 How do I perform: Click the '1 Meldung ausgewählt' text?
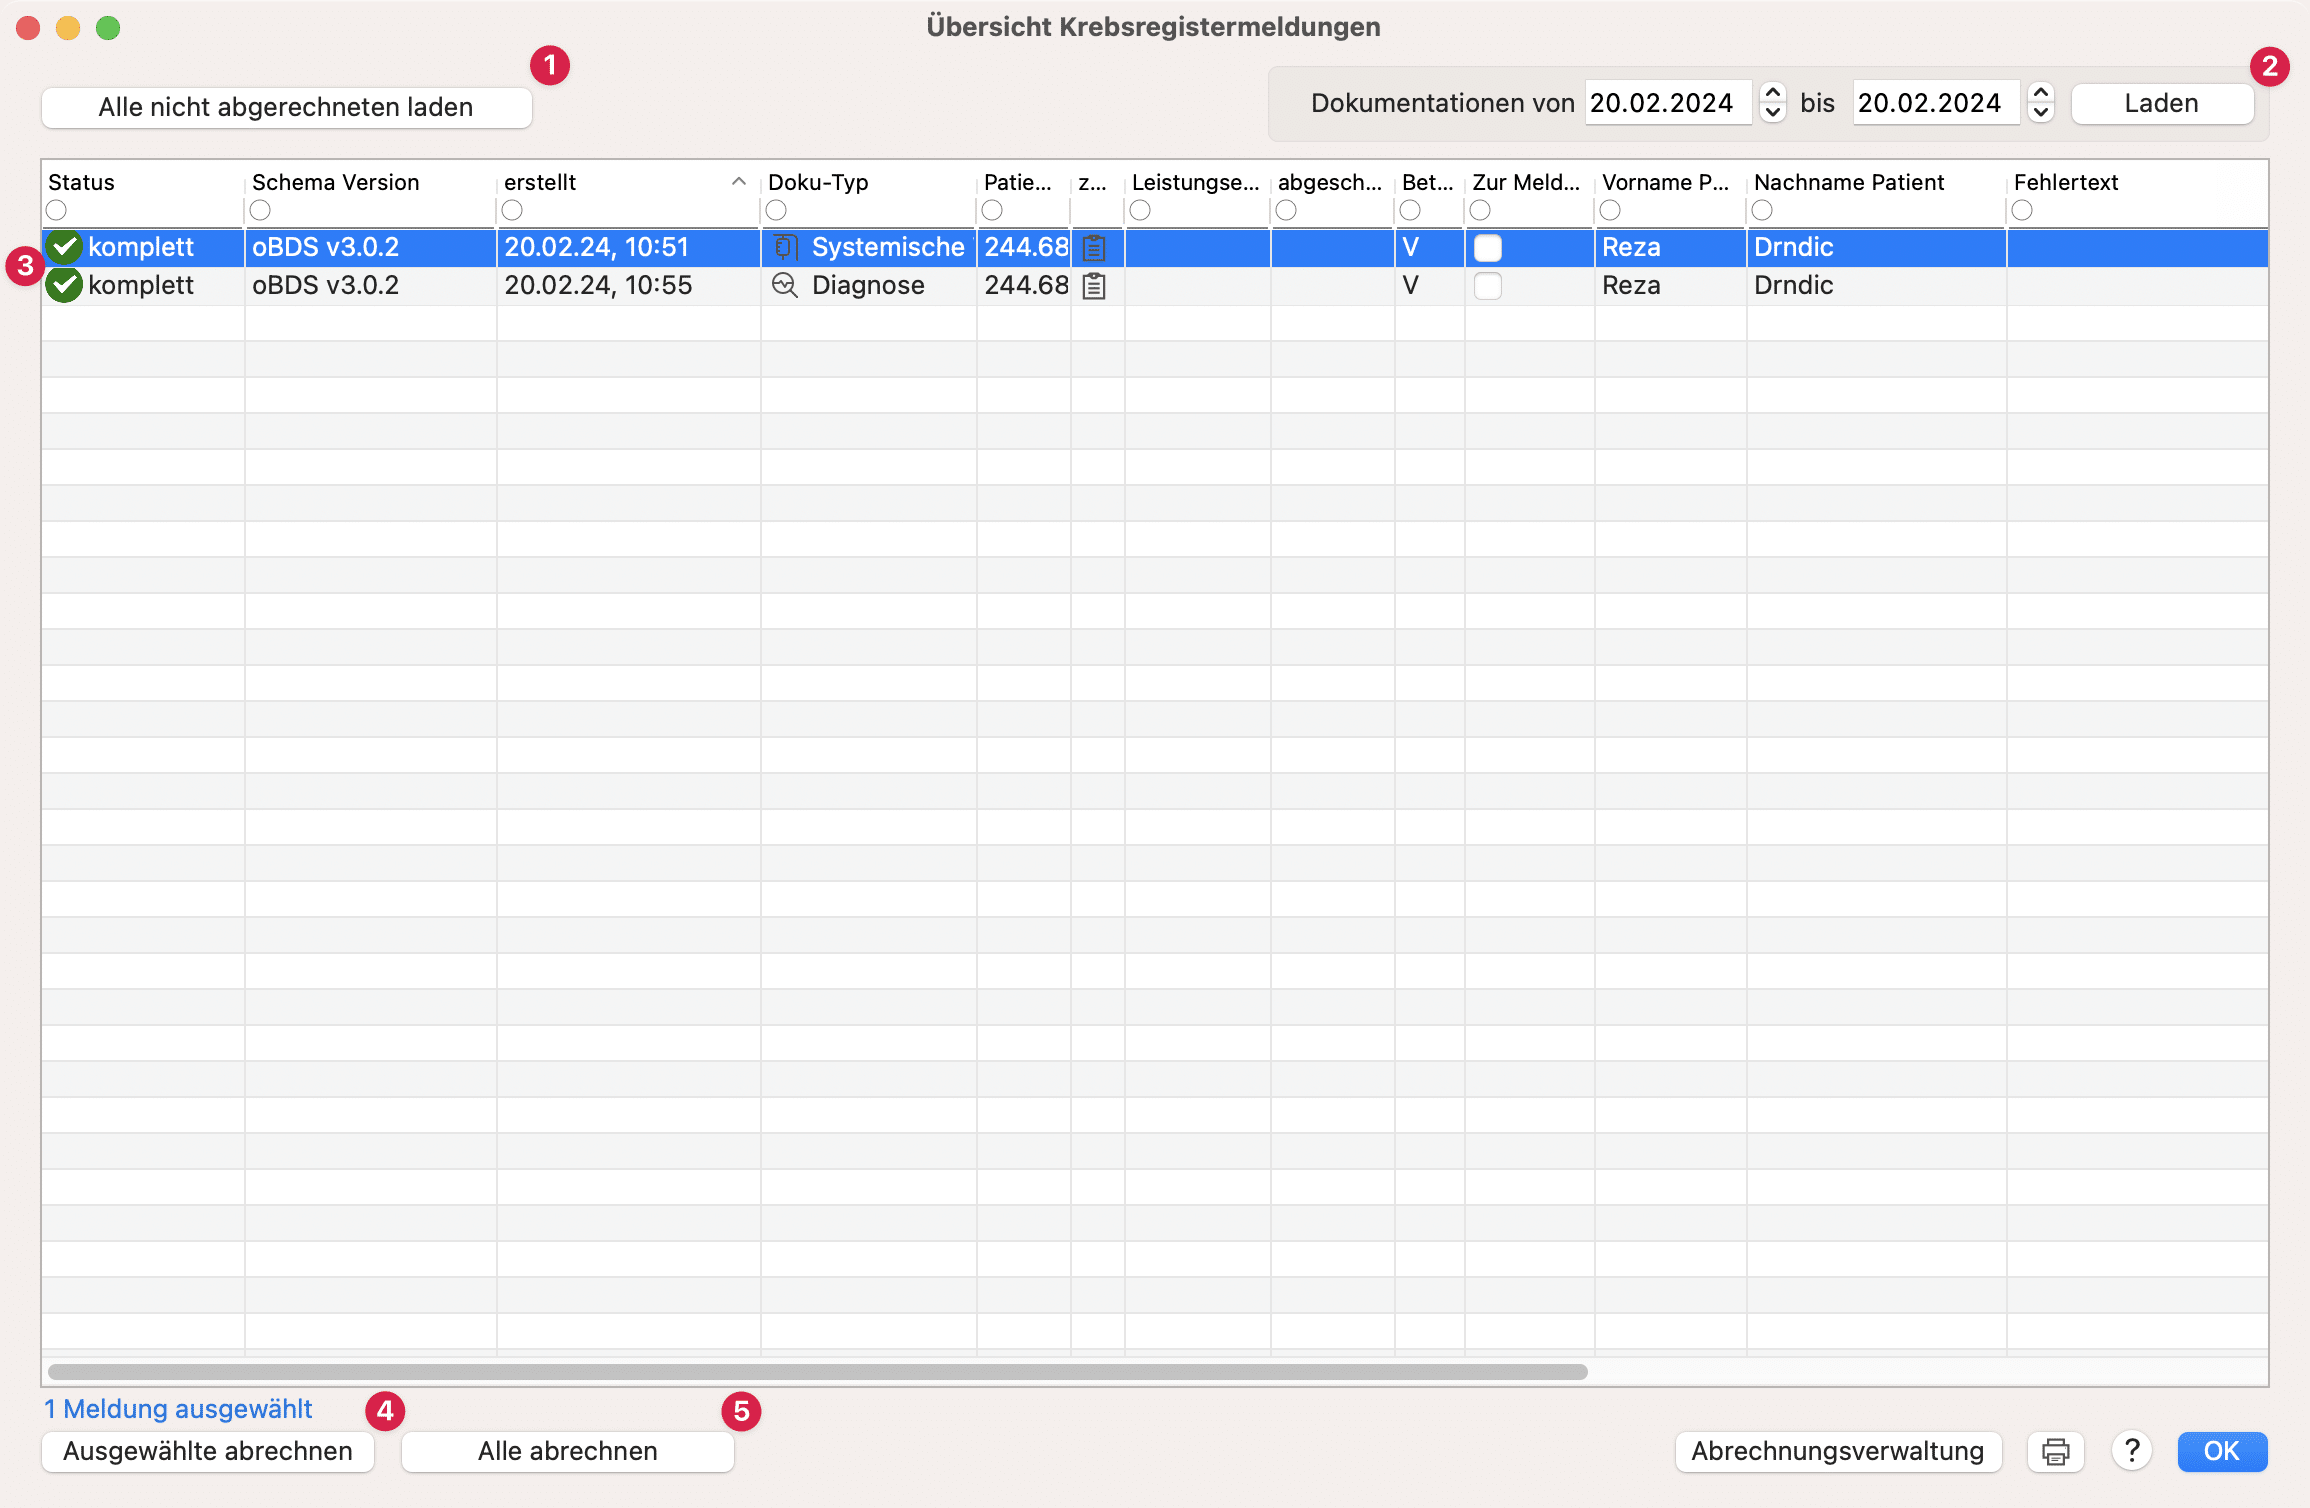pyautogui.click(x=178, y=1409)
